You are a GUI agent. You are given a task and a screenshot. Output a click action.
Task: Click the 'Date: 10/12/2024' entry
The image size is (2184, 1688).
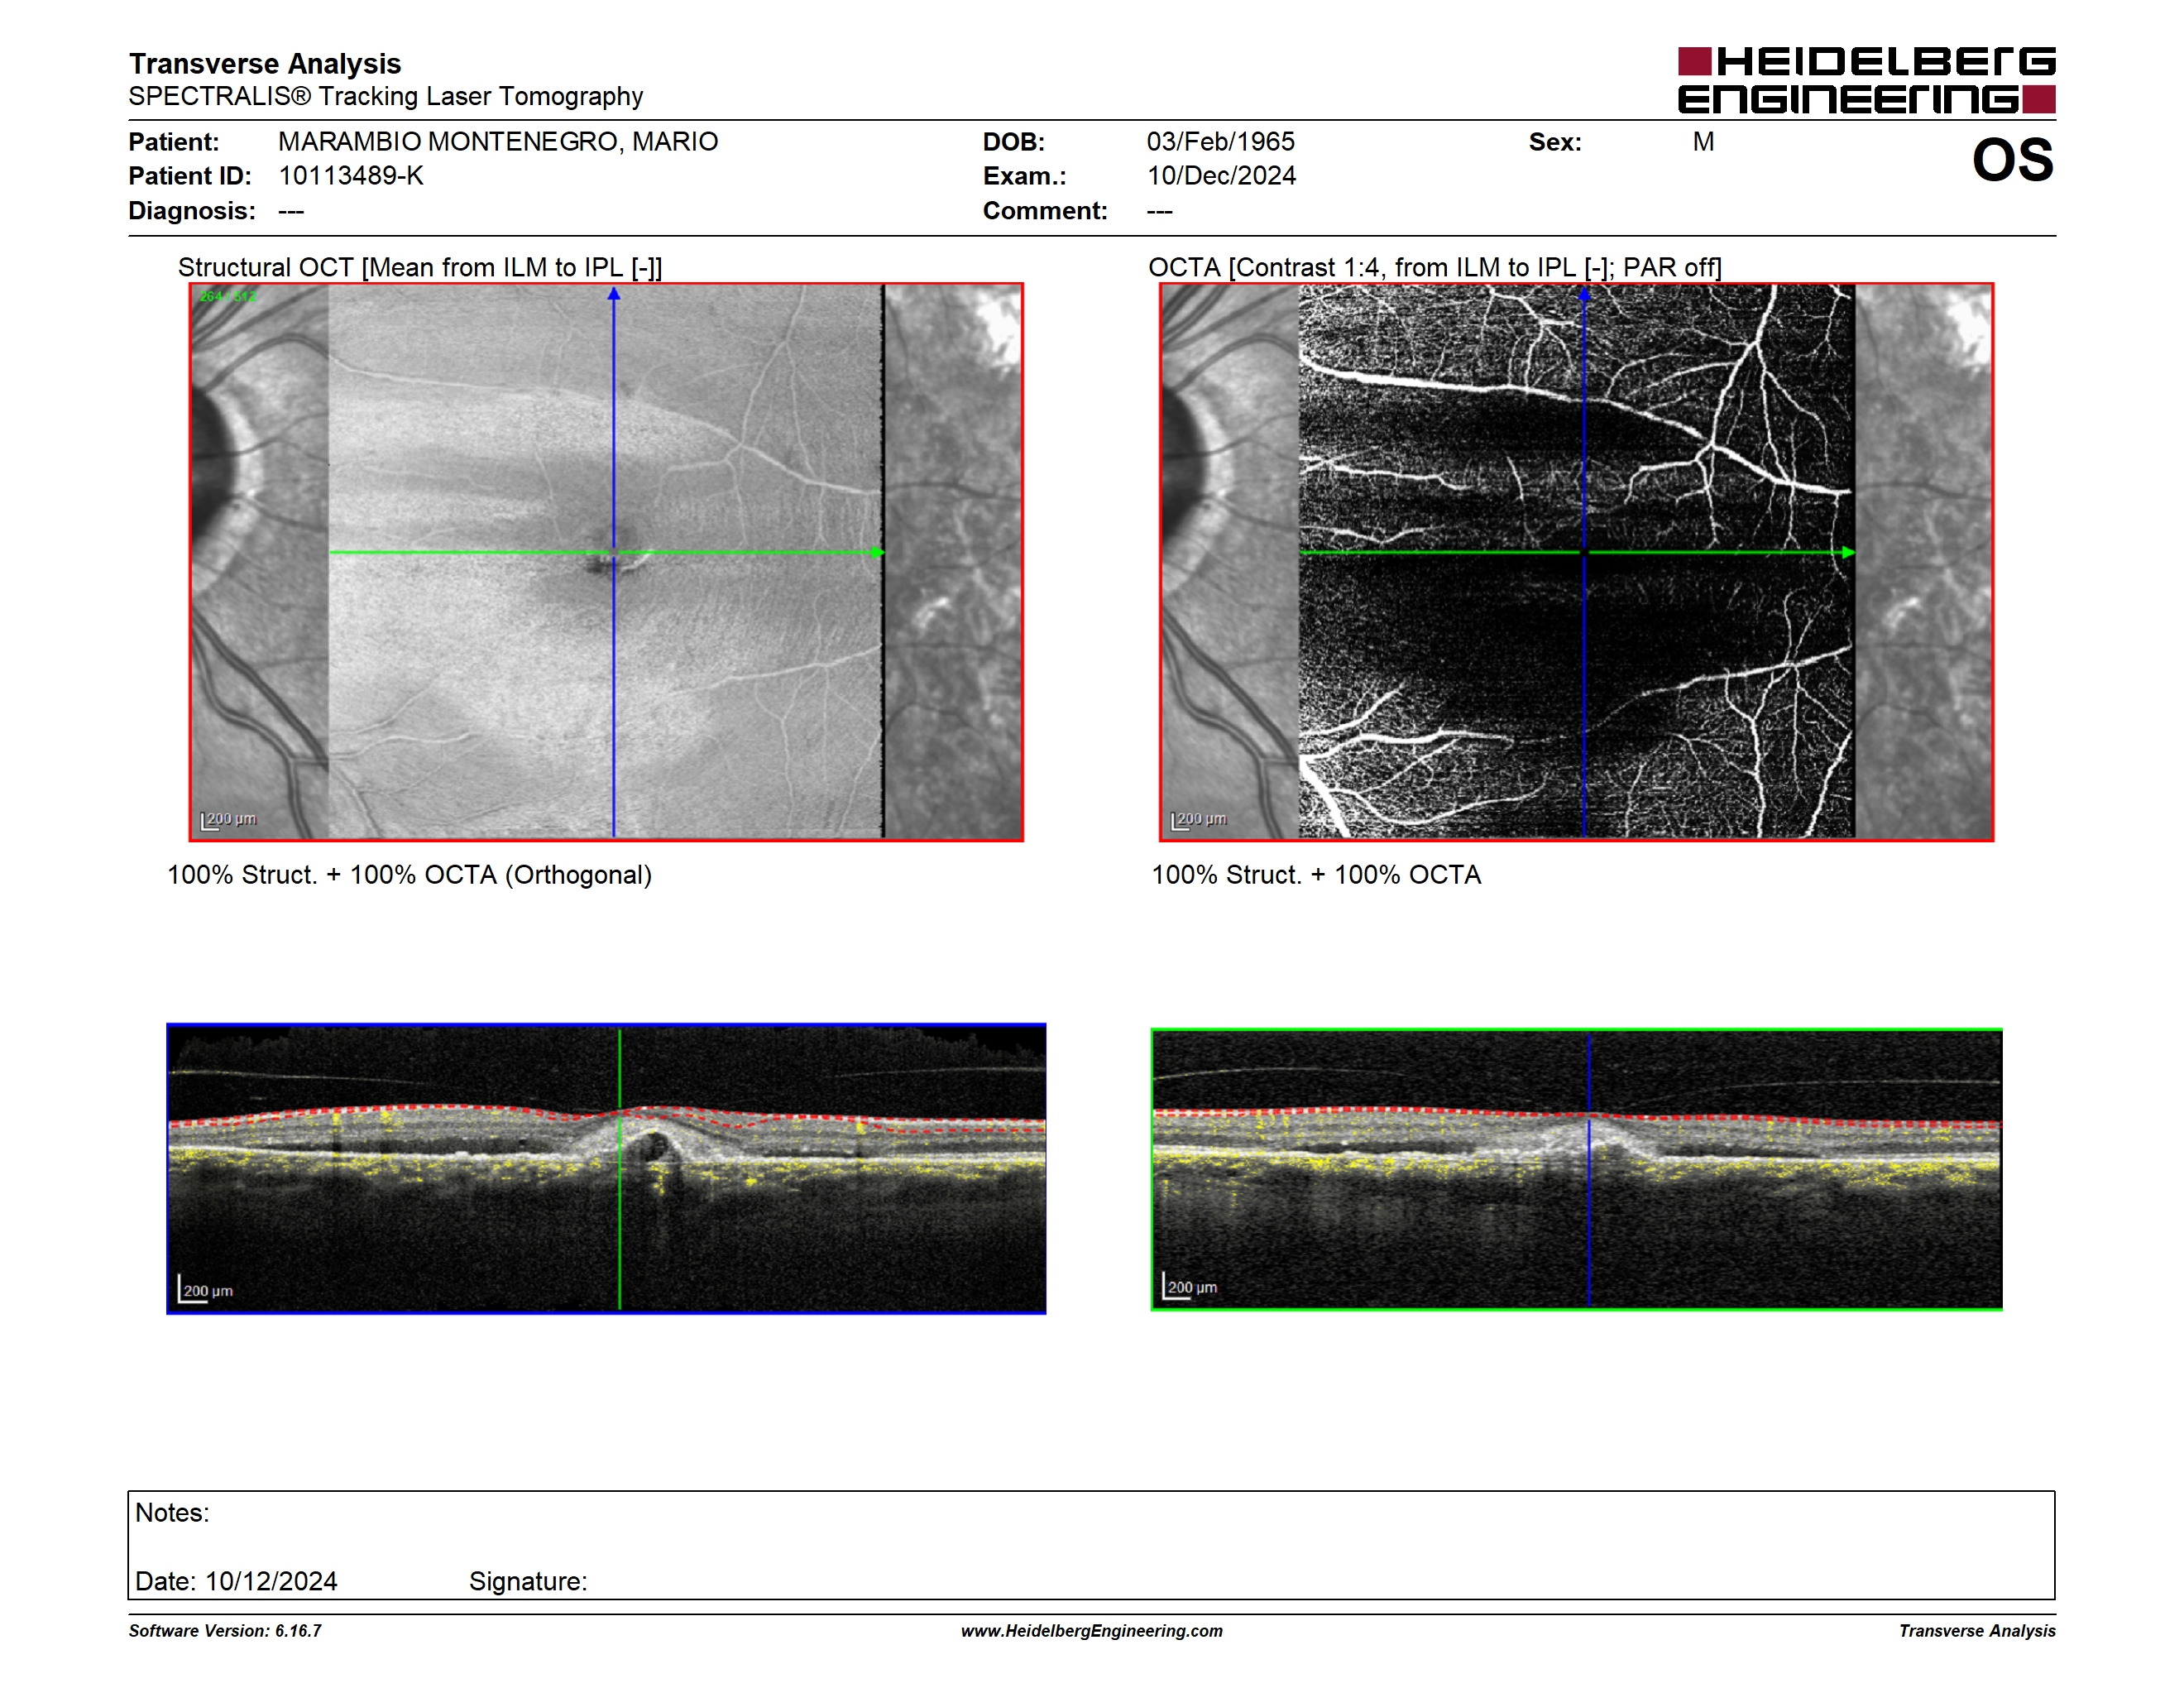[236, 1581]
